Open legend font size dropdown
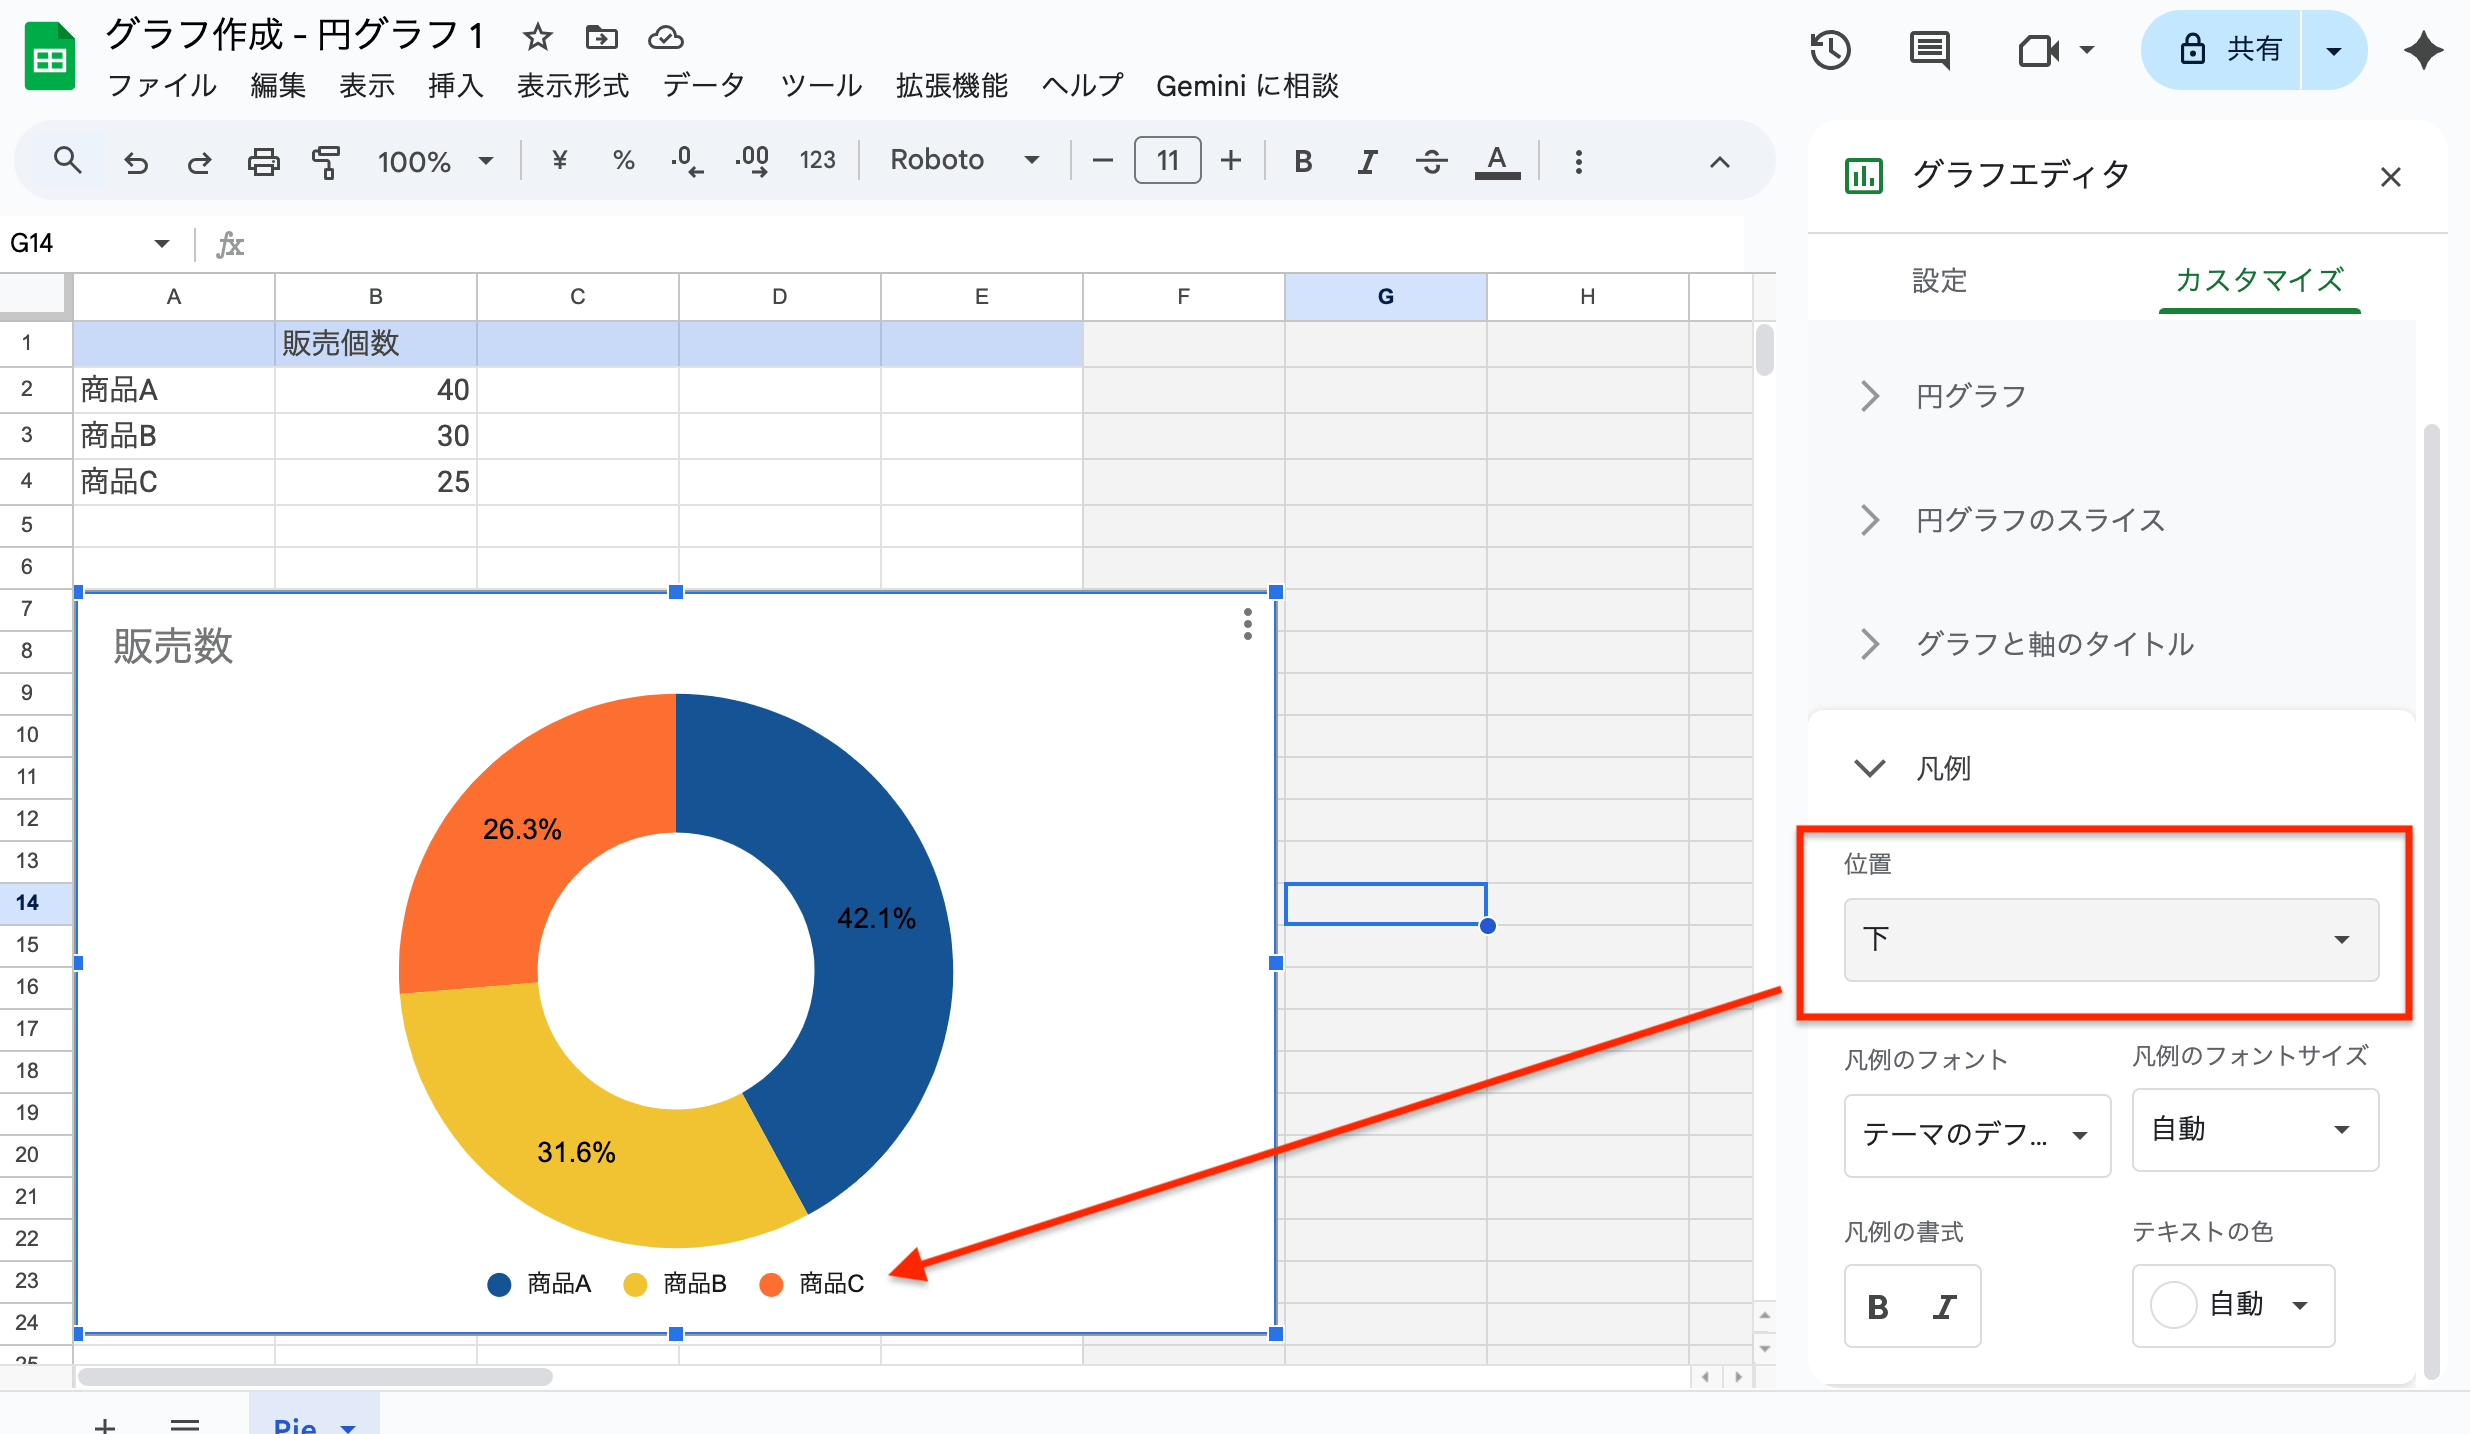The image size is (2470, 1434). [2254, 1130]
